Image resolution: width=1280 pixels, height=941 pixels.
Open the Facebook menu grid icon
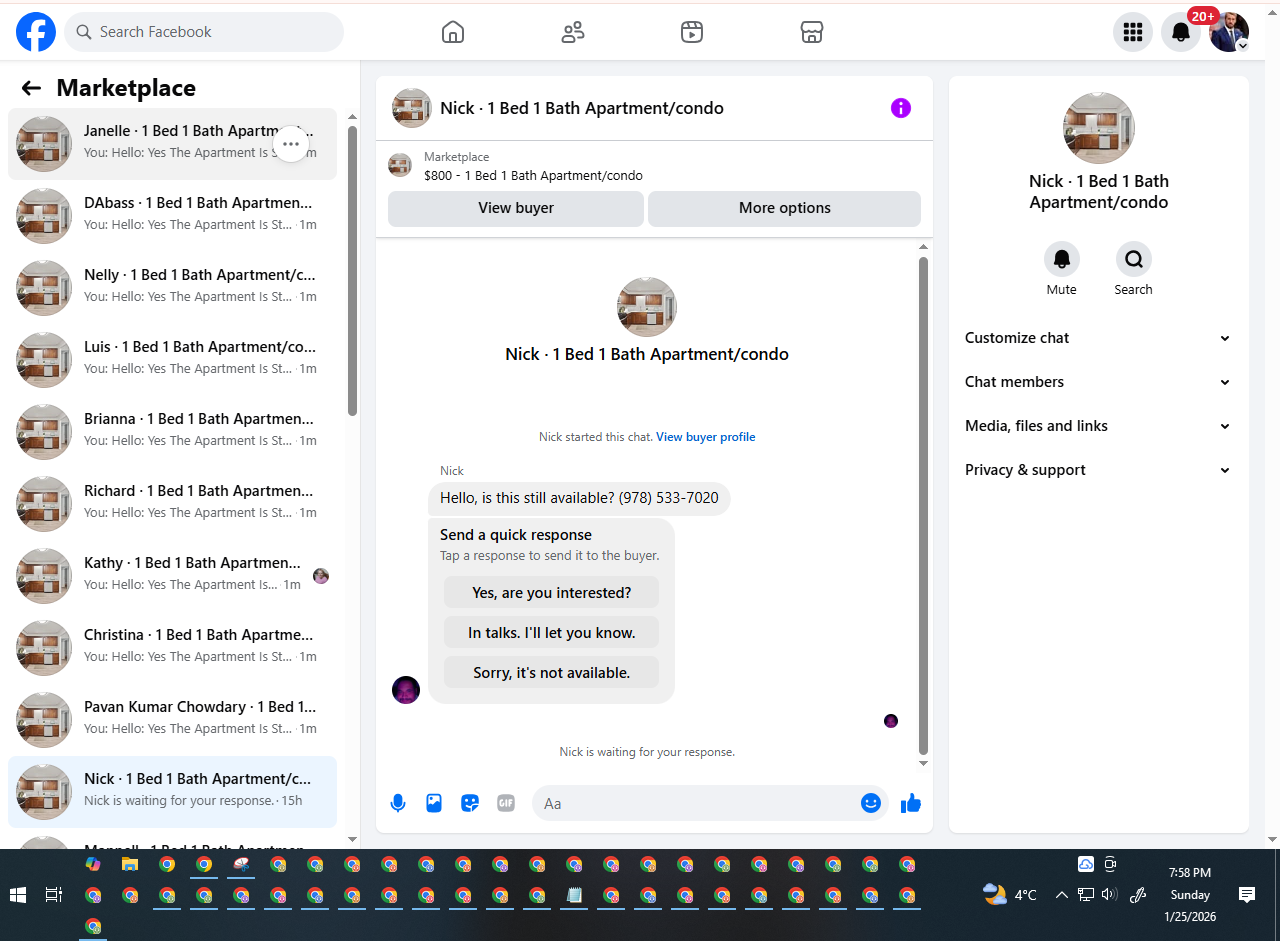click(1133, 32)
